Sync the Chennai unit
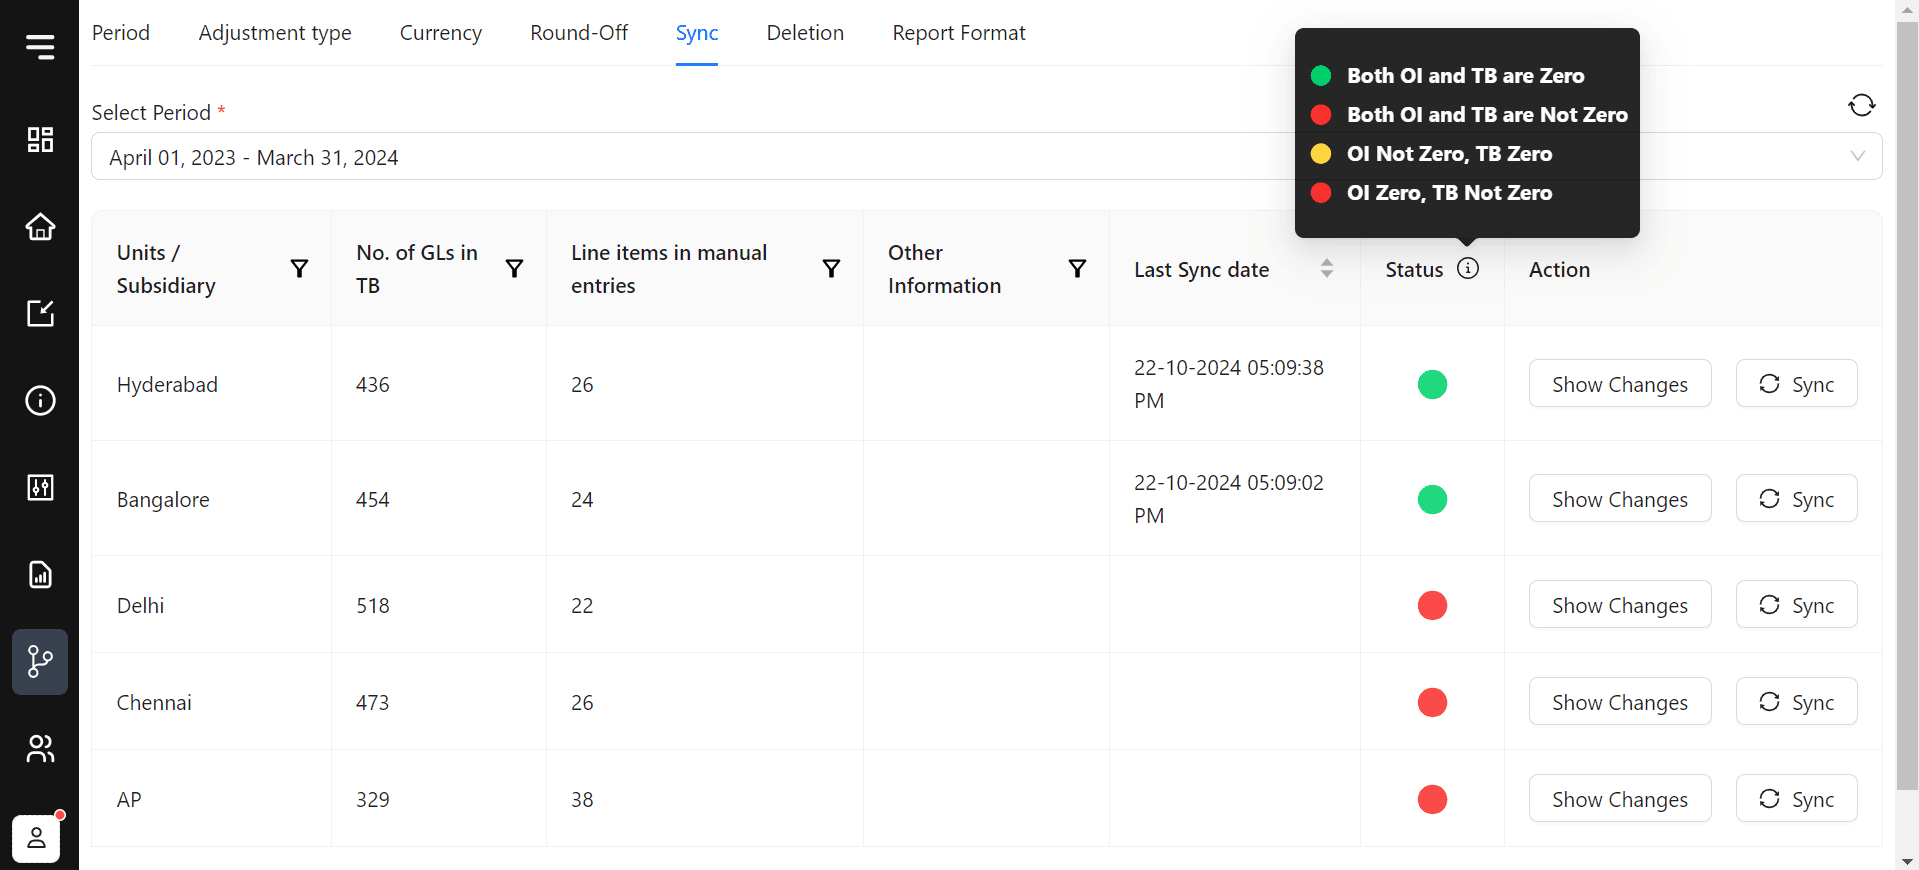This screenshot has height=870, width=1919. pyautogui.click(x=1796, y=702)
